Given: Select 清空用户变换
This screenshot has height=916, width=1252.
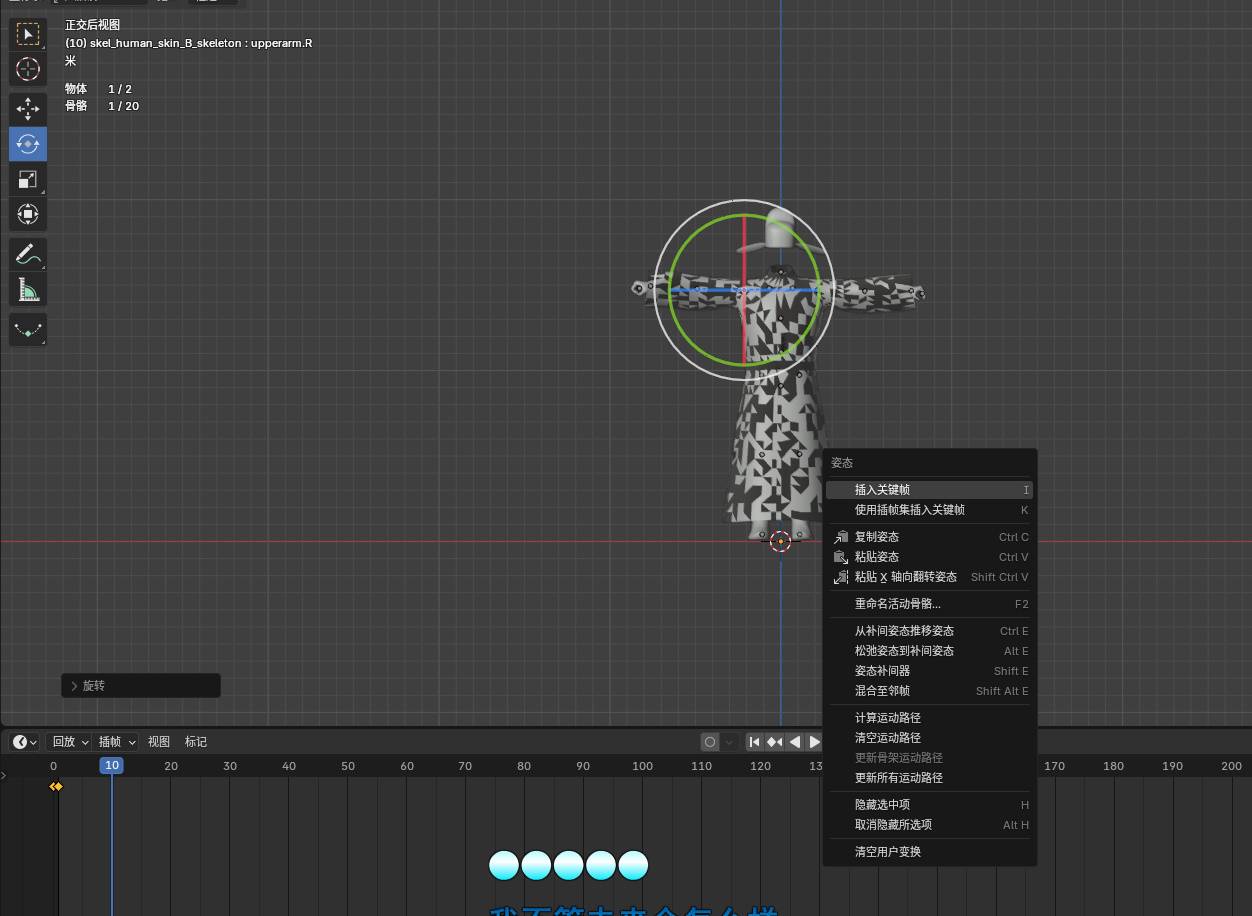Looking at the screenshot, I should tap(930, 852).
